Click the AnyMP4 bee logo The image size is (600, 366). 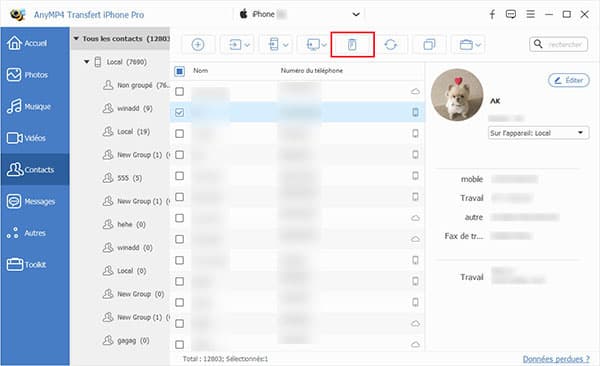tap(18, 15)
